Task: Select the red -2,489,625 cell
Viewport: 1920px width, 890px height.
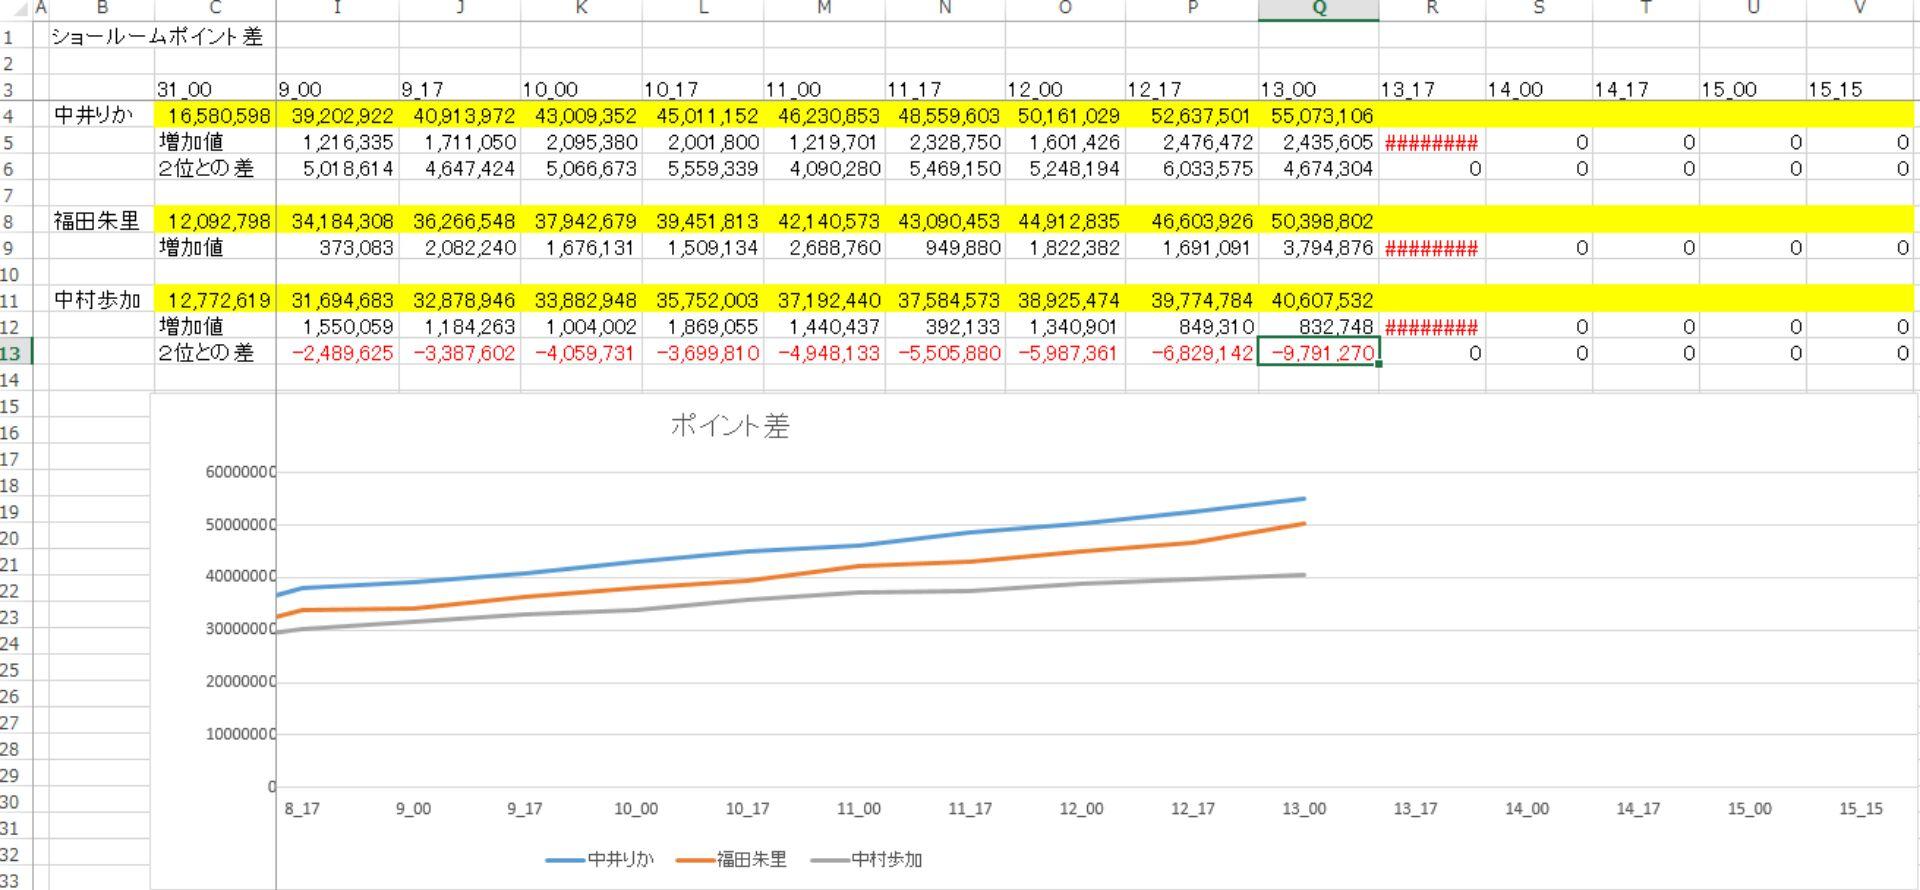Action: 340,353
